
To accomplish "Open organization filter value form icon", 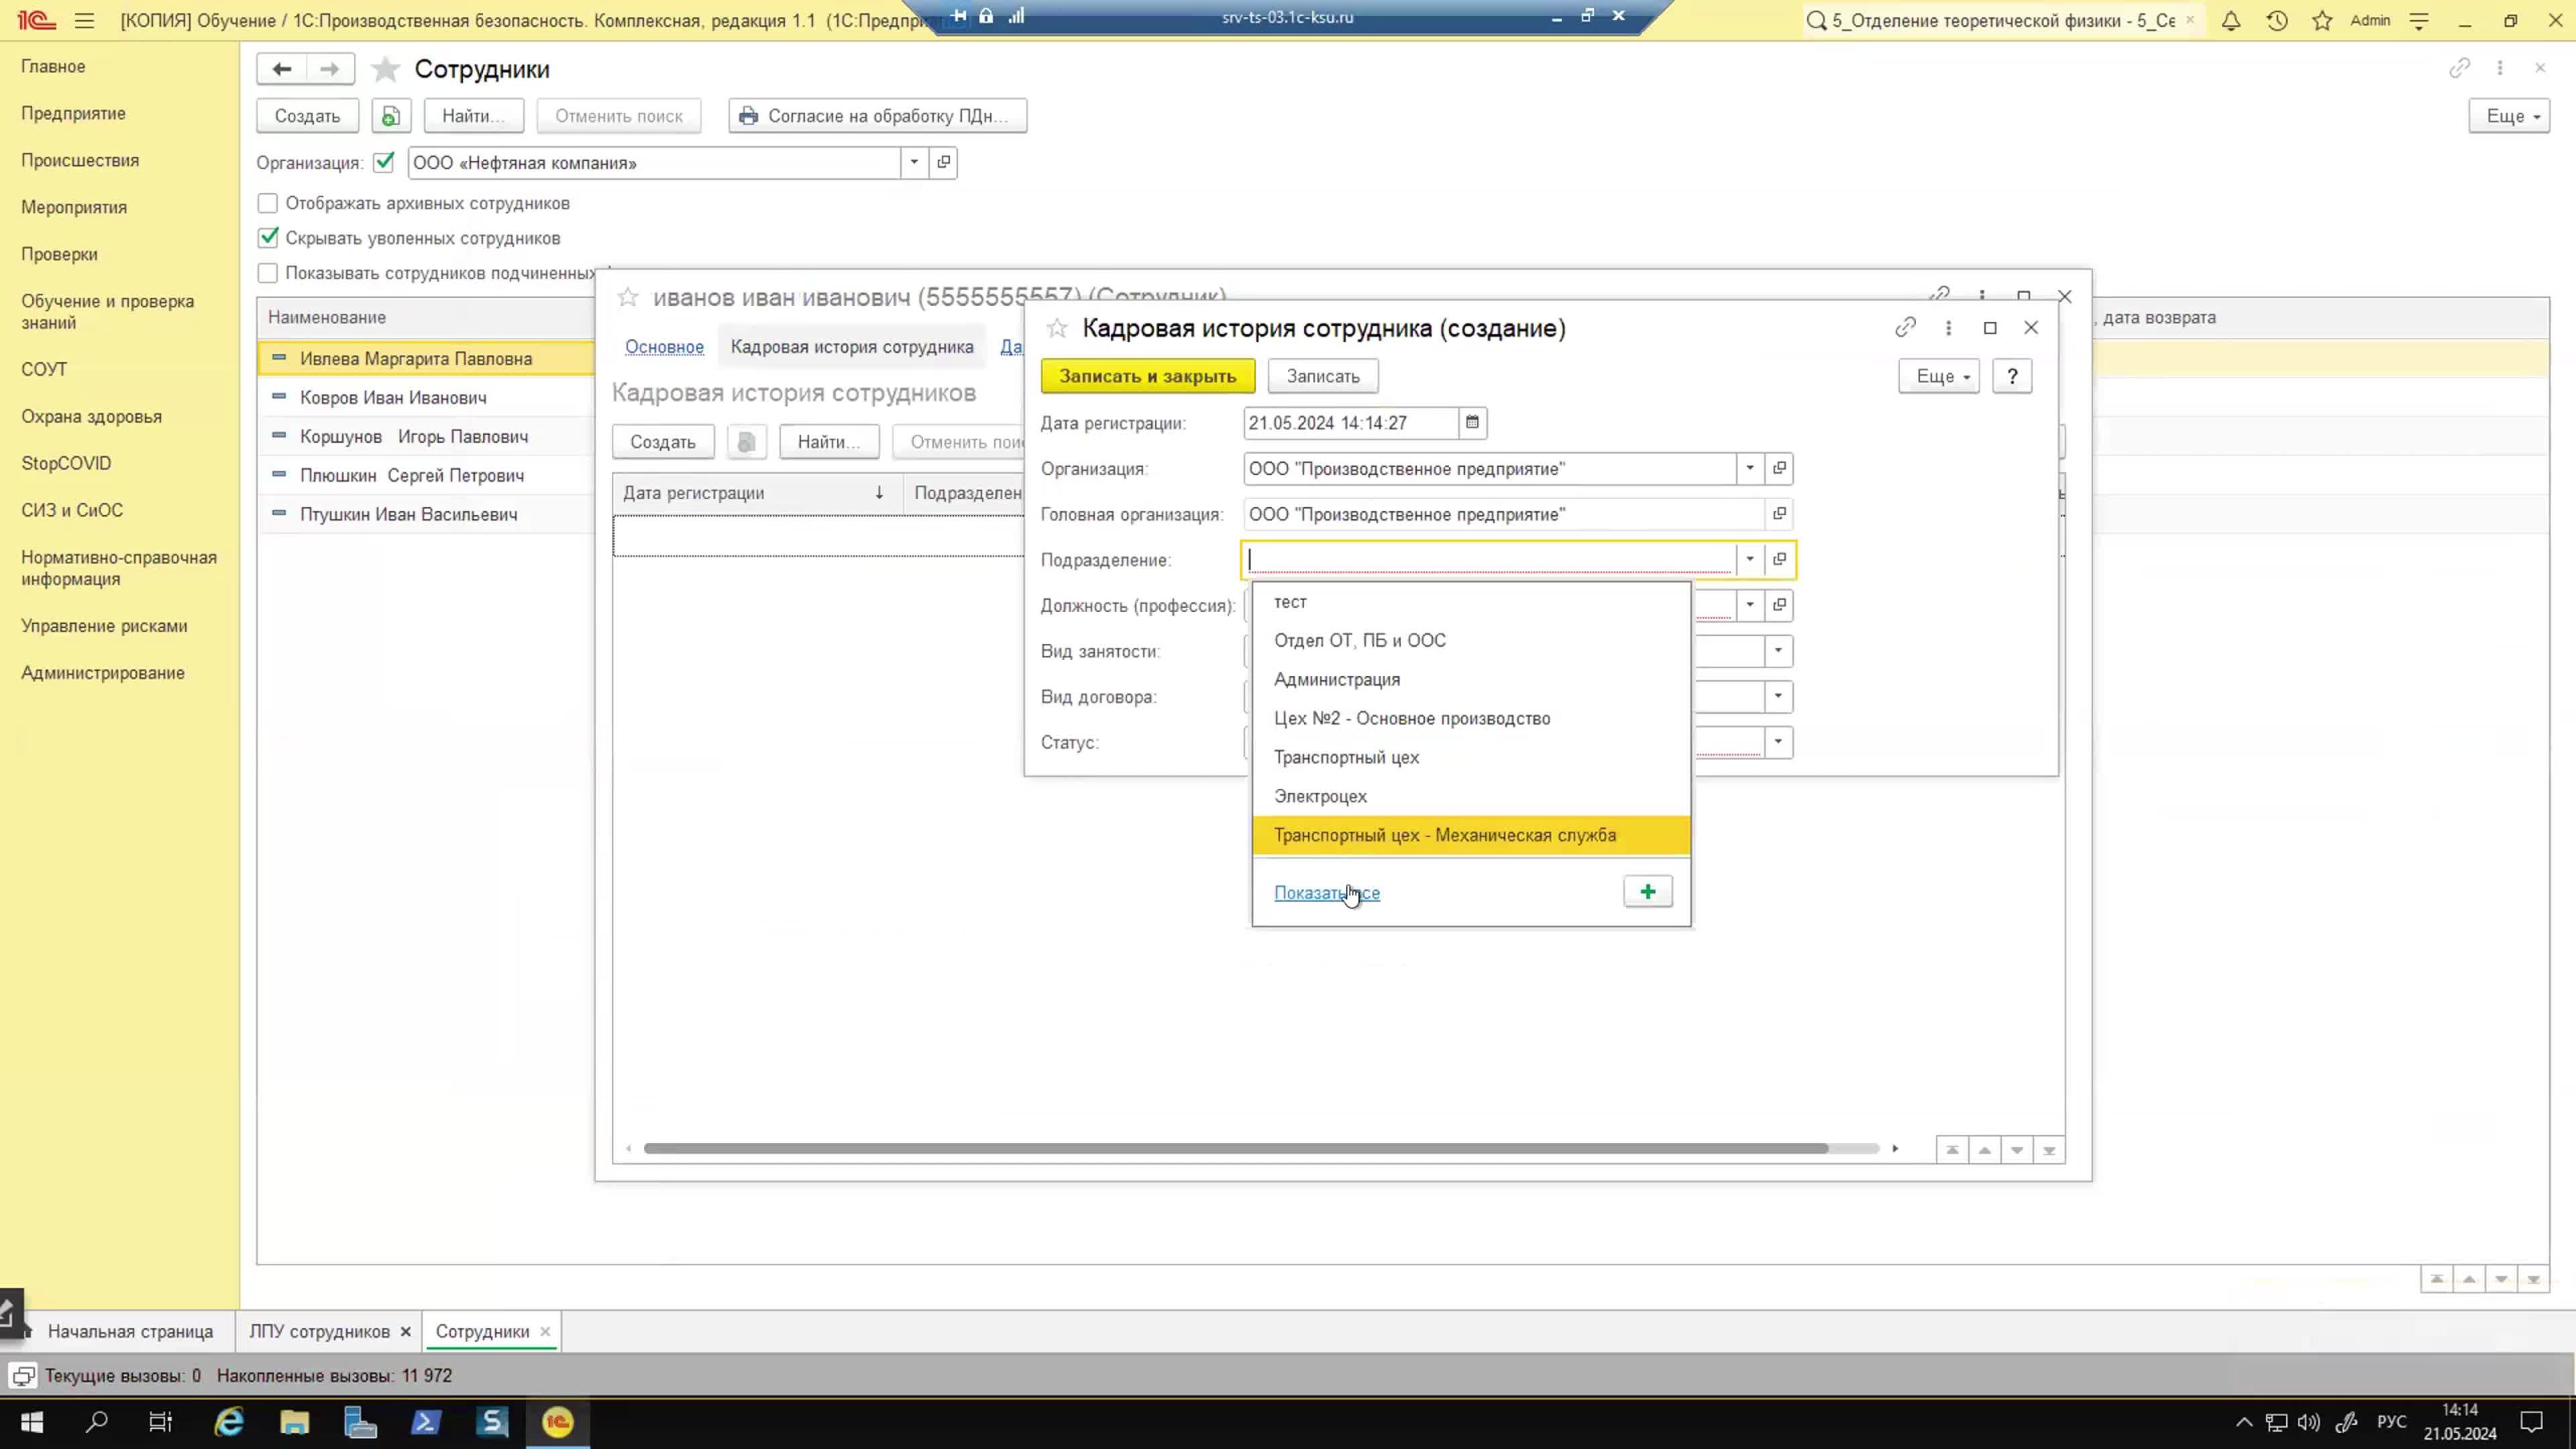I will 943,163.
